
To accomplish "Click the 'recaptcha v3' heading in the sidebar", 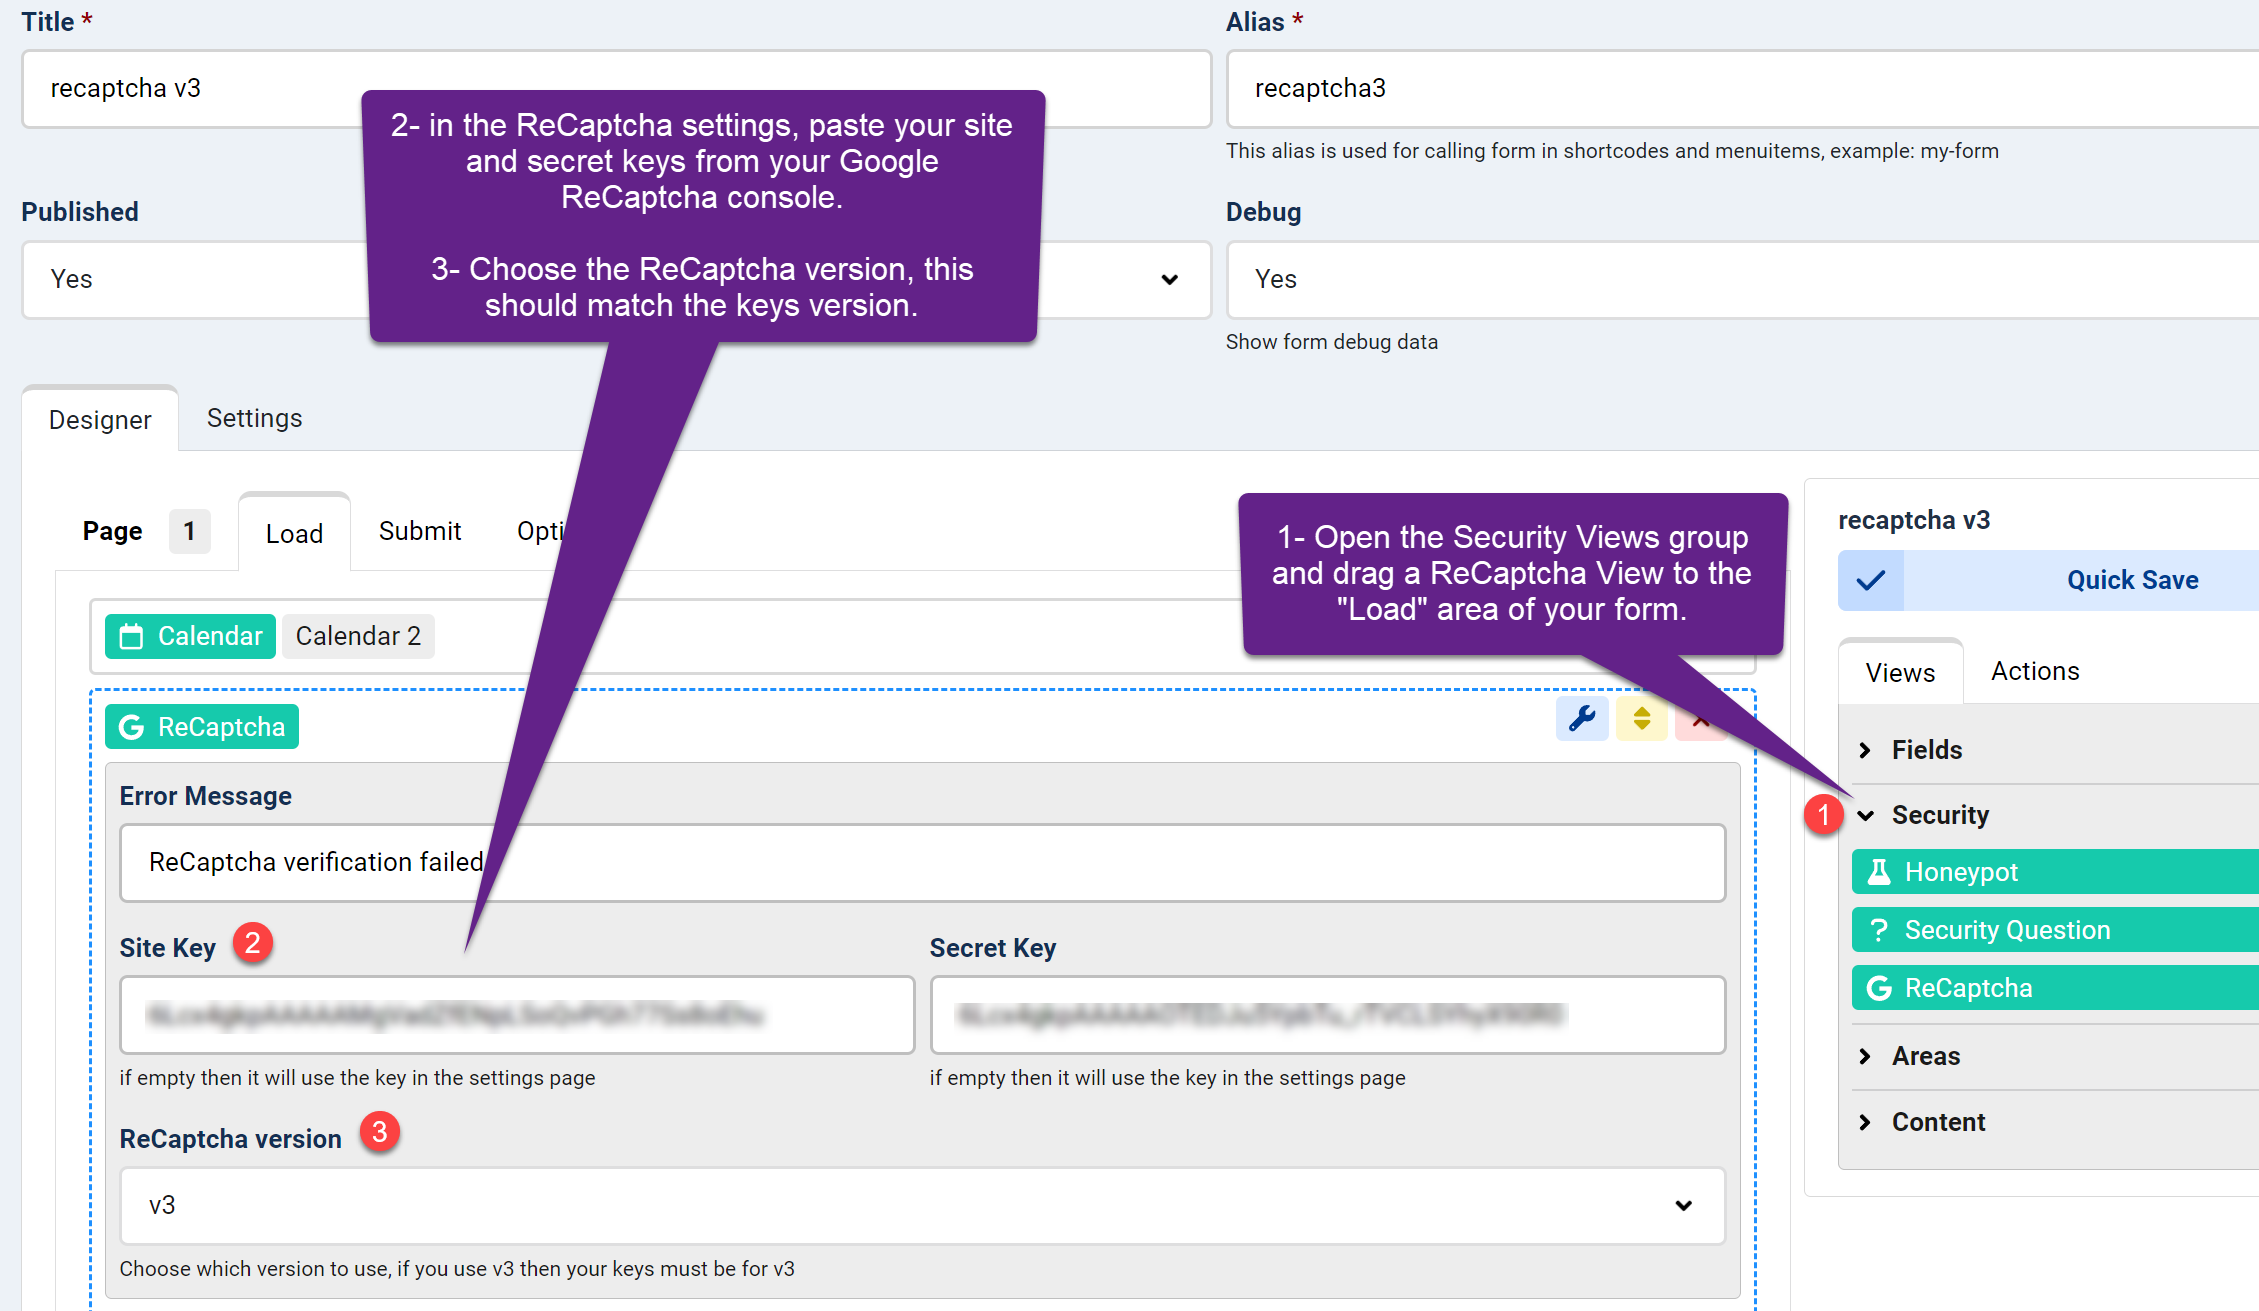I will (x=1914, y=520).
